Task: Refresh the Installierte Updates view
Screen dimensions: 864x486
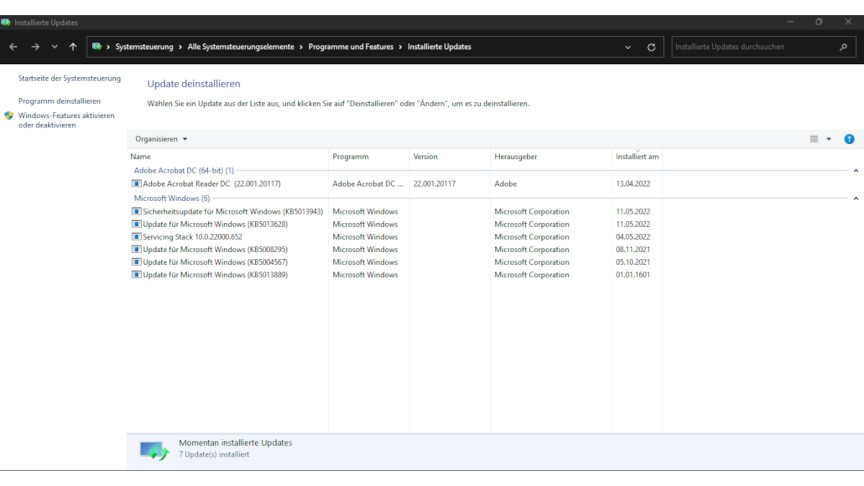Action: pos(651,47)
